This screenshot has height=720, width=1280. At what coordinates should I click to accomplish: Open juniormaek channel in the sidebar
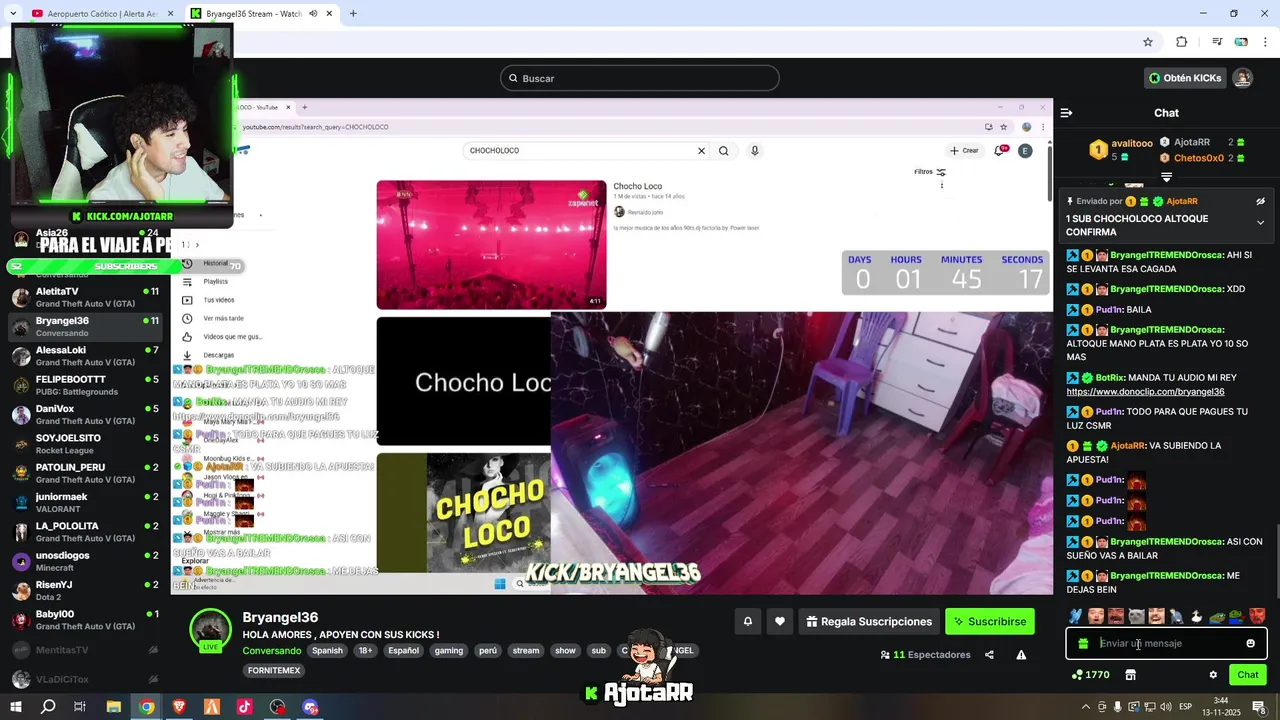pos(85,502)
